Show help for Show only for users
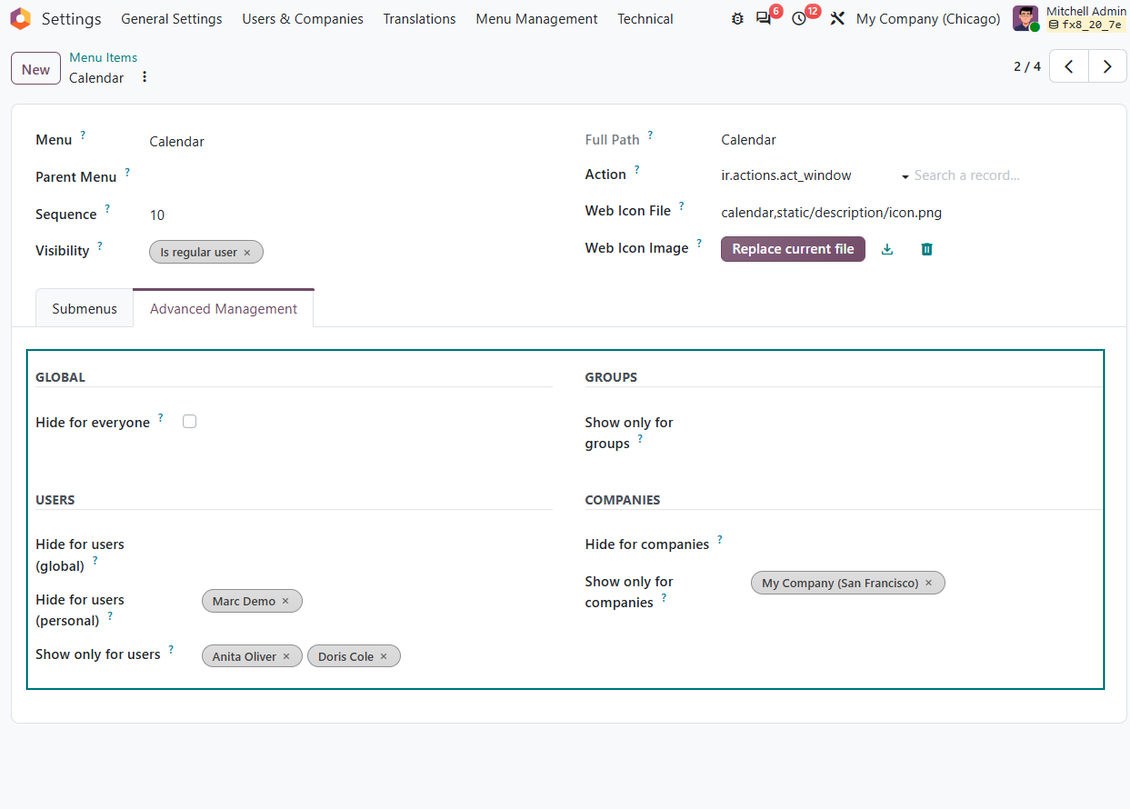 pos(171,650)
